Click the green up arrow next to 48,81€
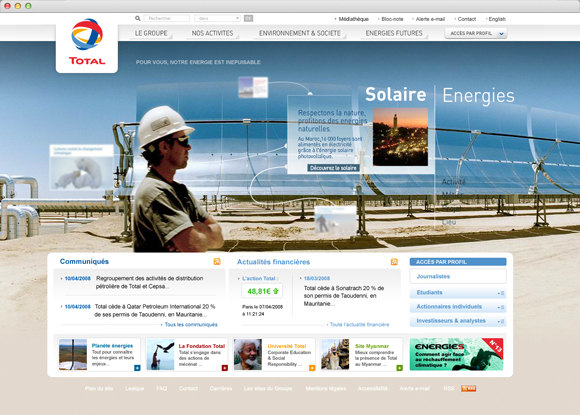The height and width of the screenshot is (415, 580). click(x=276, y=291)
